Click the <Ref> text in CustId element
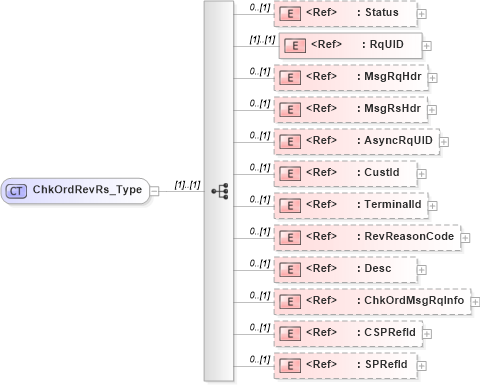 (321, 172)
